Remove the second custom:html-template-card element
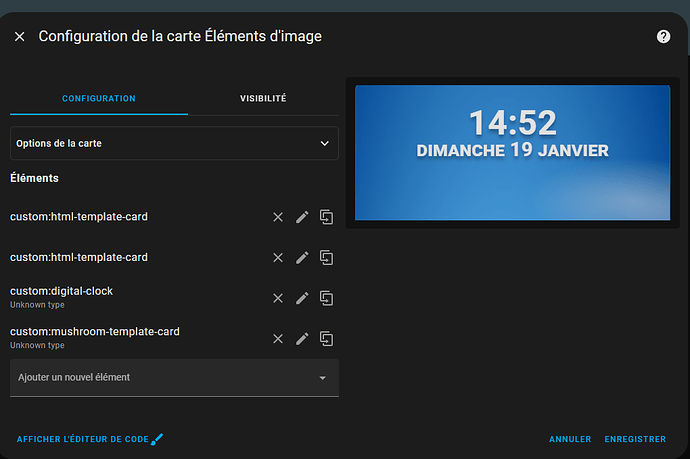Screen dimensions: 690x459 (278, 258)
